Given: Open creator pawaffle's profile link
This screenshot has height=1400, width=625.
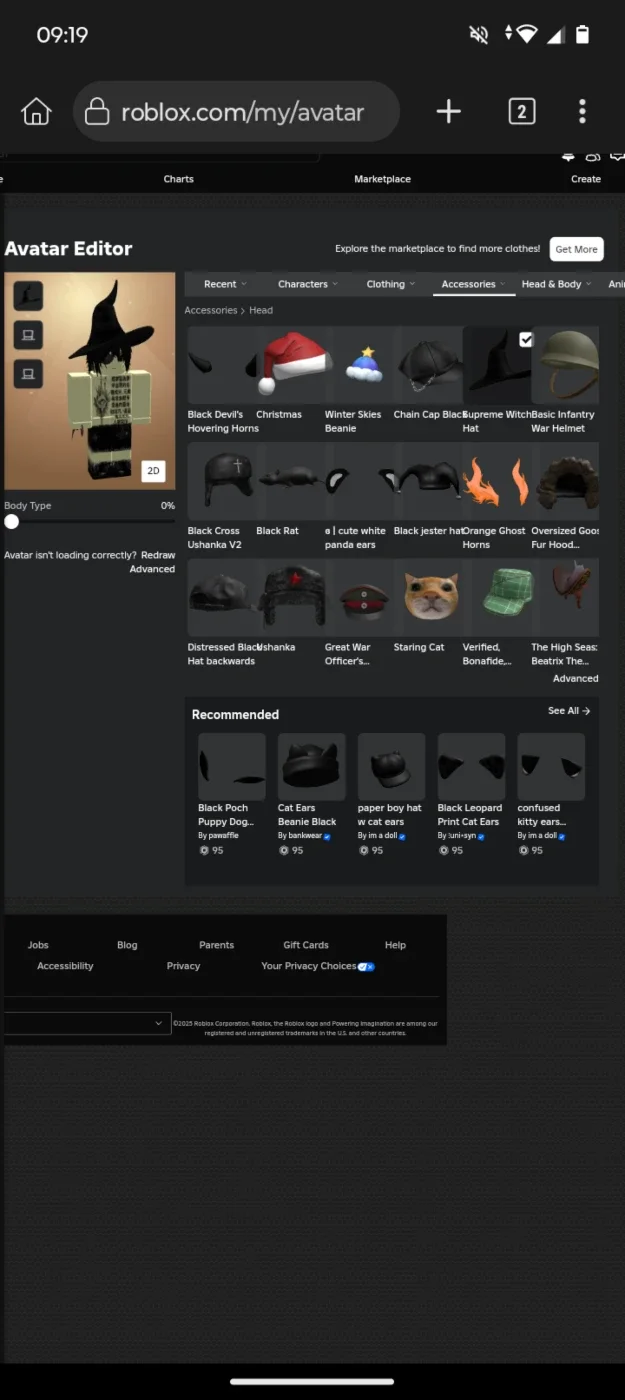Looking at the screenshot, I should point(223,836).
